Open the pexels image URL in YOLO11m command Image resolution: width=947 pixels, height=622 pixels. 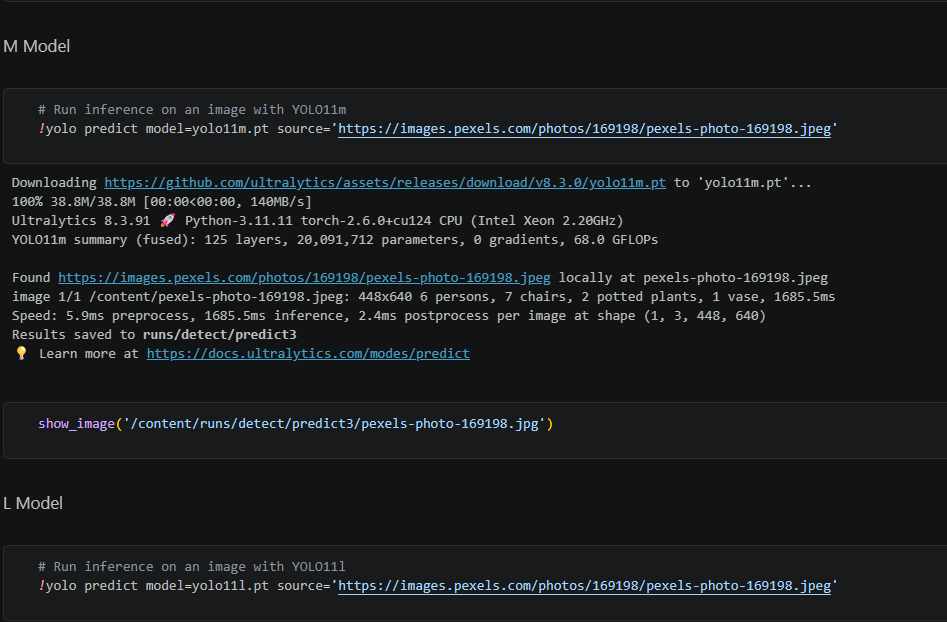tap(584, 129)
